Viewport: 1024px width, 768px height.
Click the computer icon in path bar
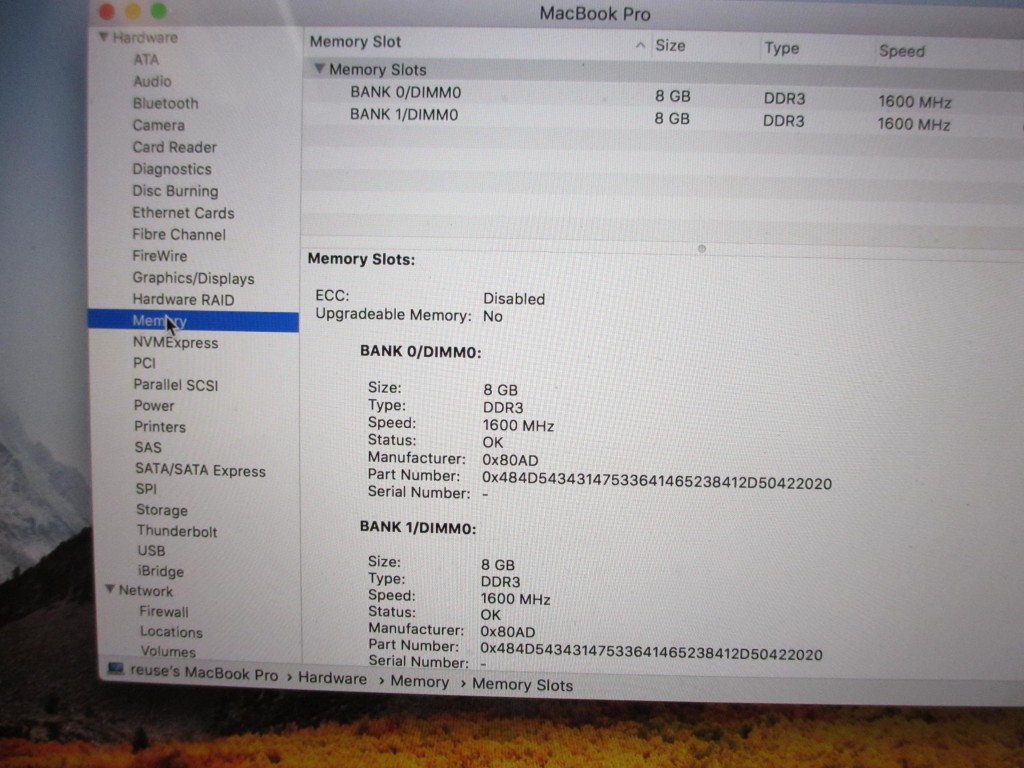click(x=116, y=669)
